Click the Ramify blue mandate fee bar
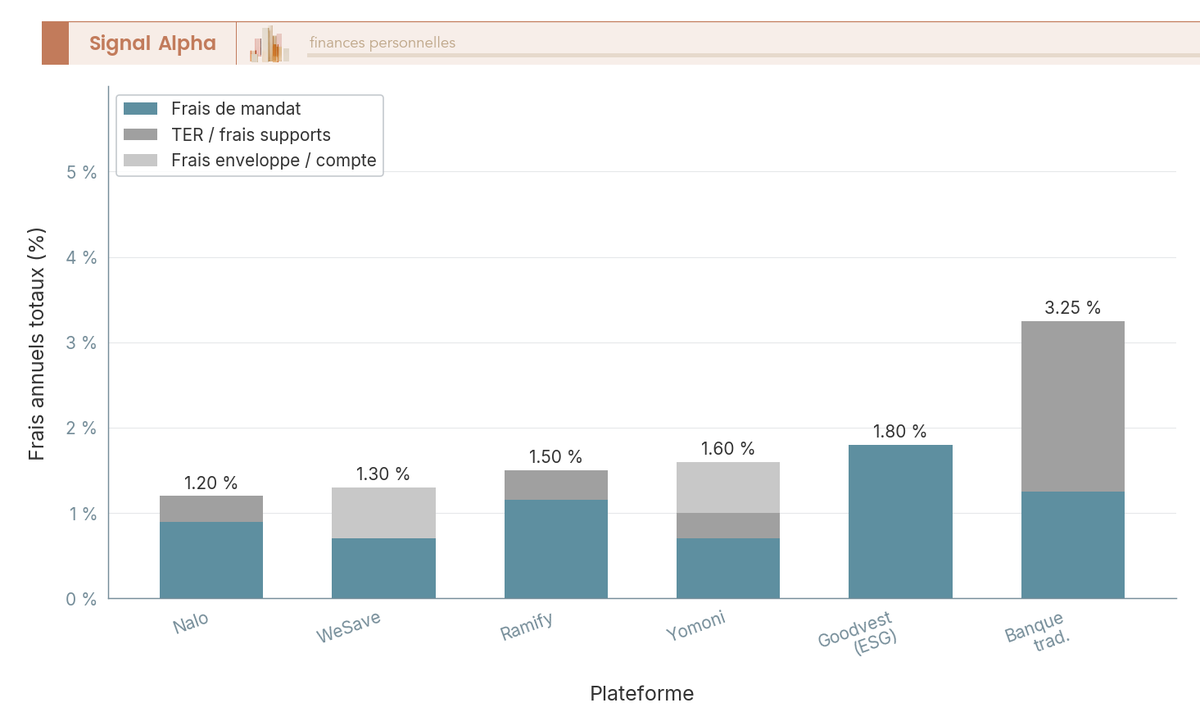 click(x=556, y=549)
